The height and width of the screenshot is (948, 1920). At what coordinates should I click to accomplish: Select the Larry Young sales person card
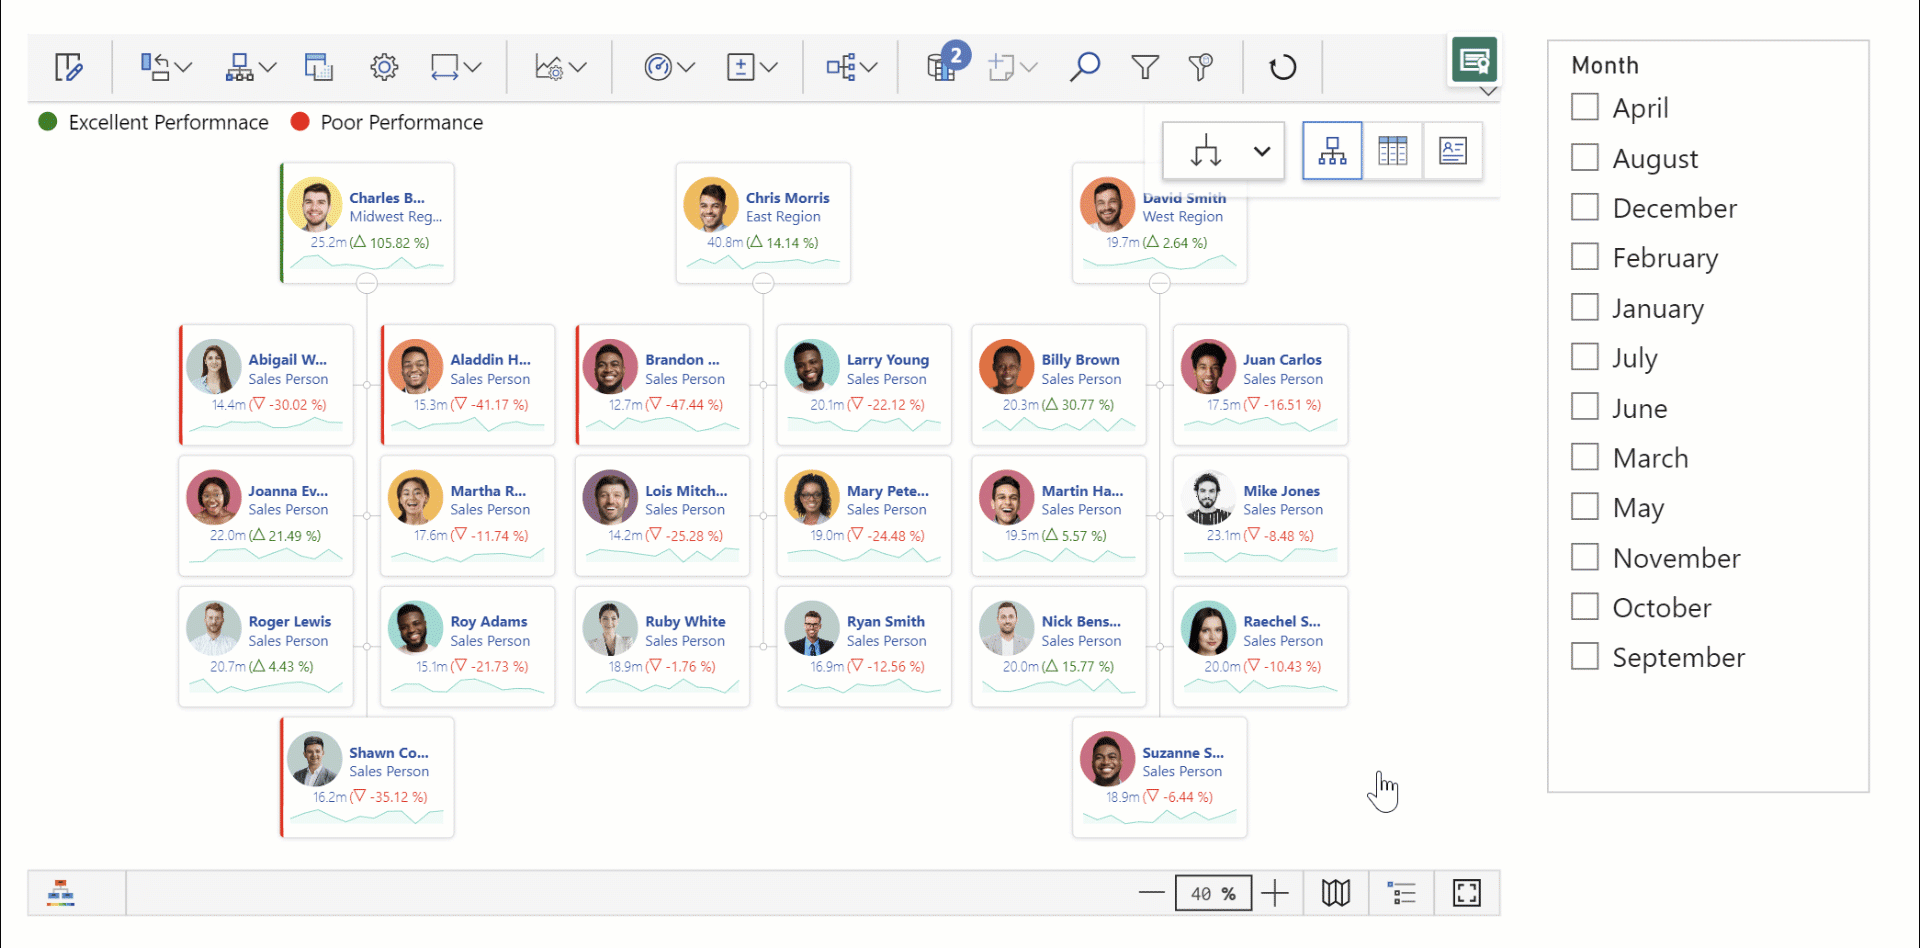pos(863,384)
